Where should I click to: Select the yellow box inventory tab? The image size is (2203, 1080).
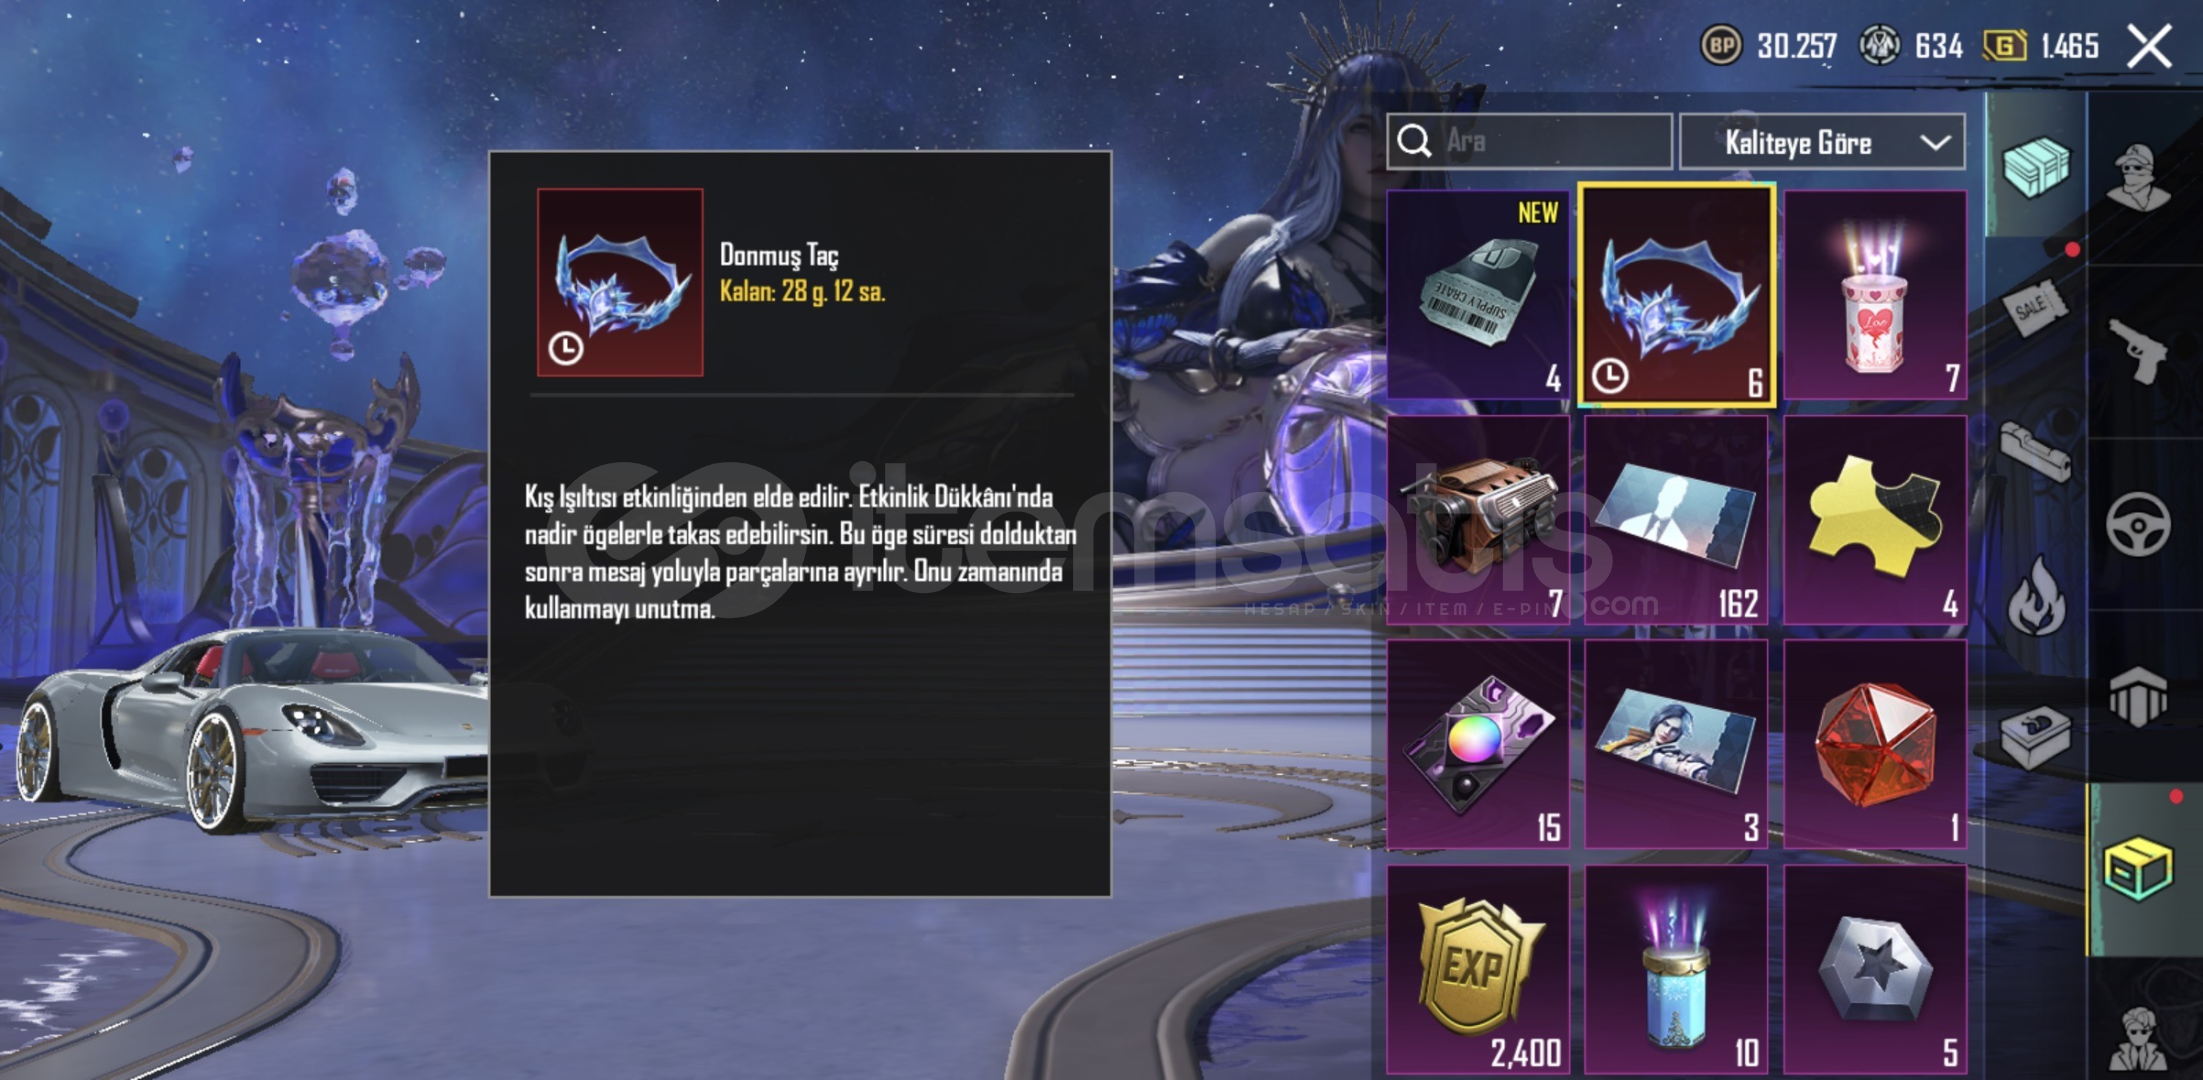2138,869
